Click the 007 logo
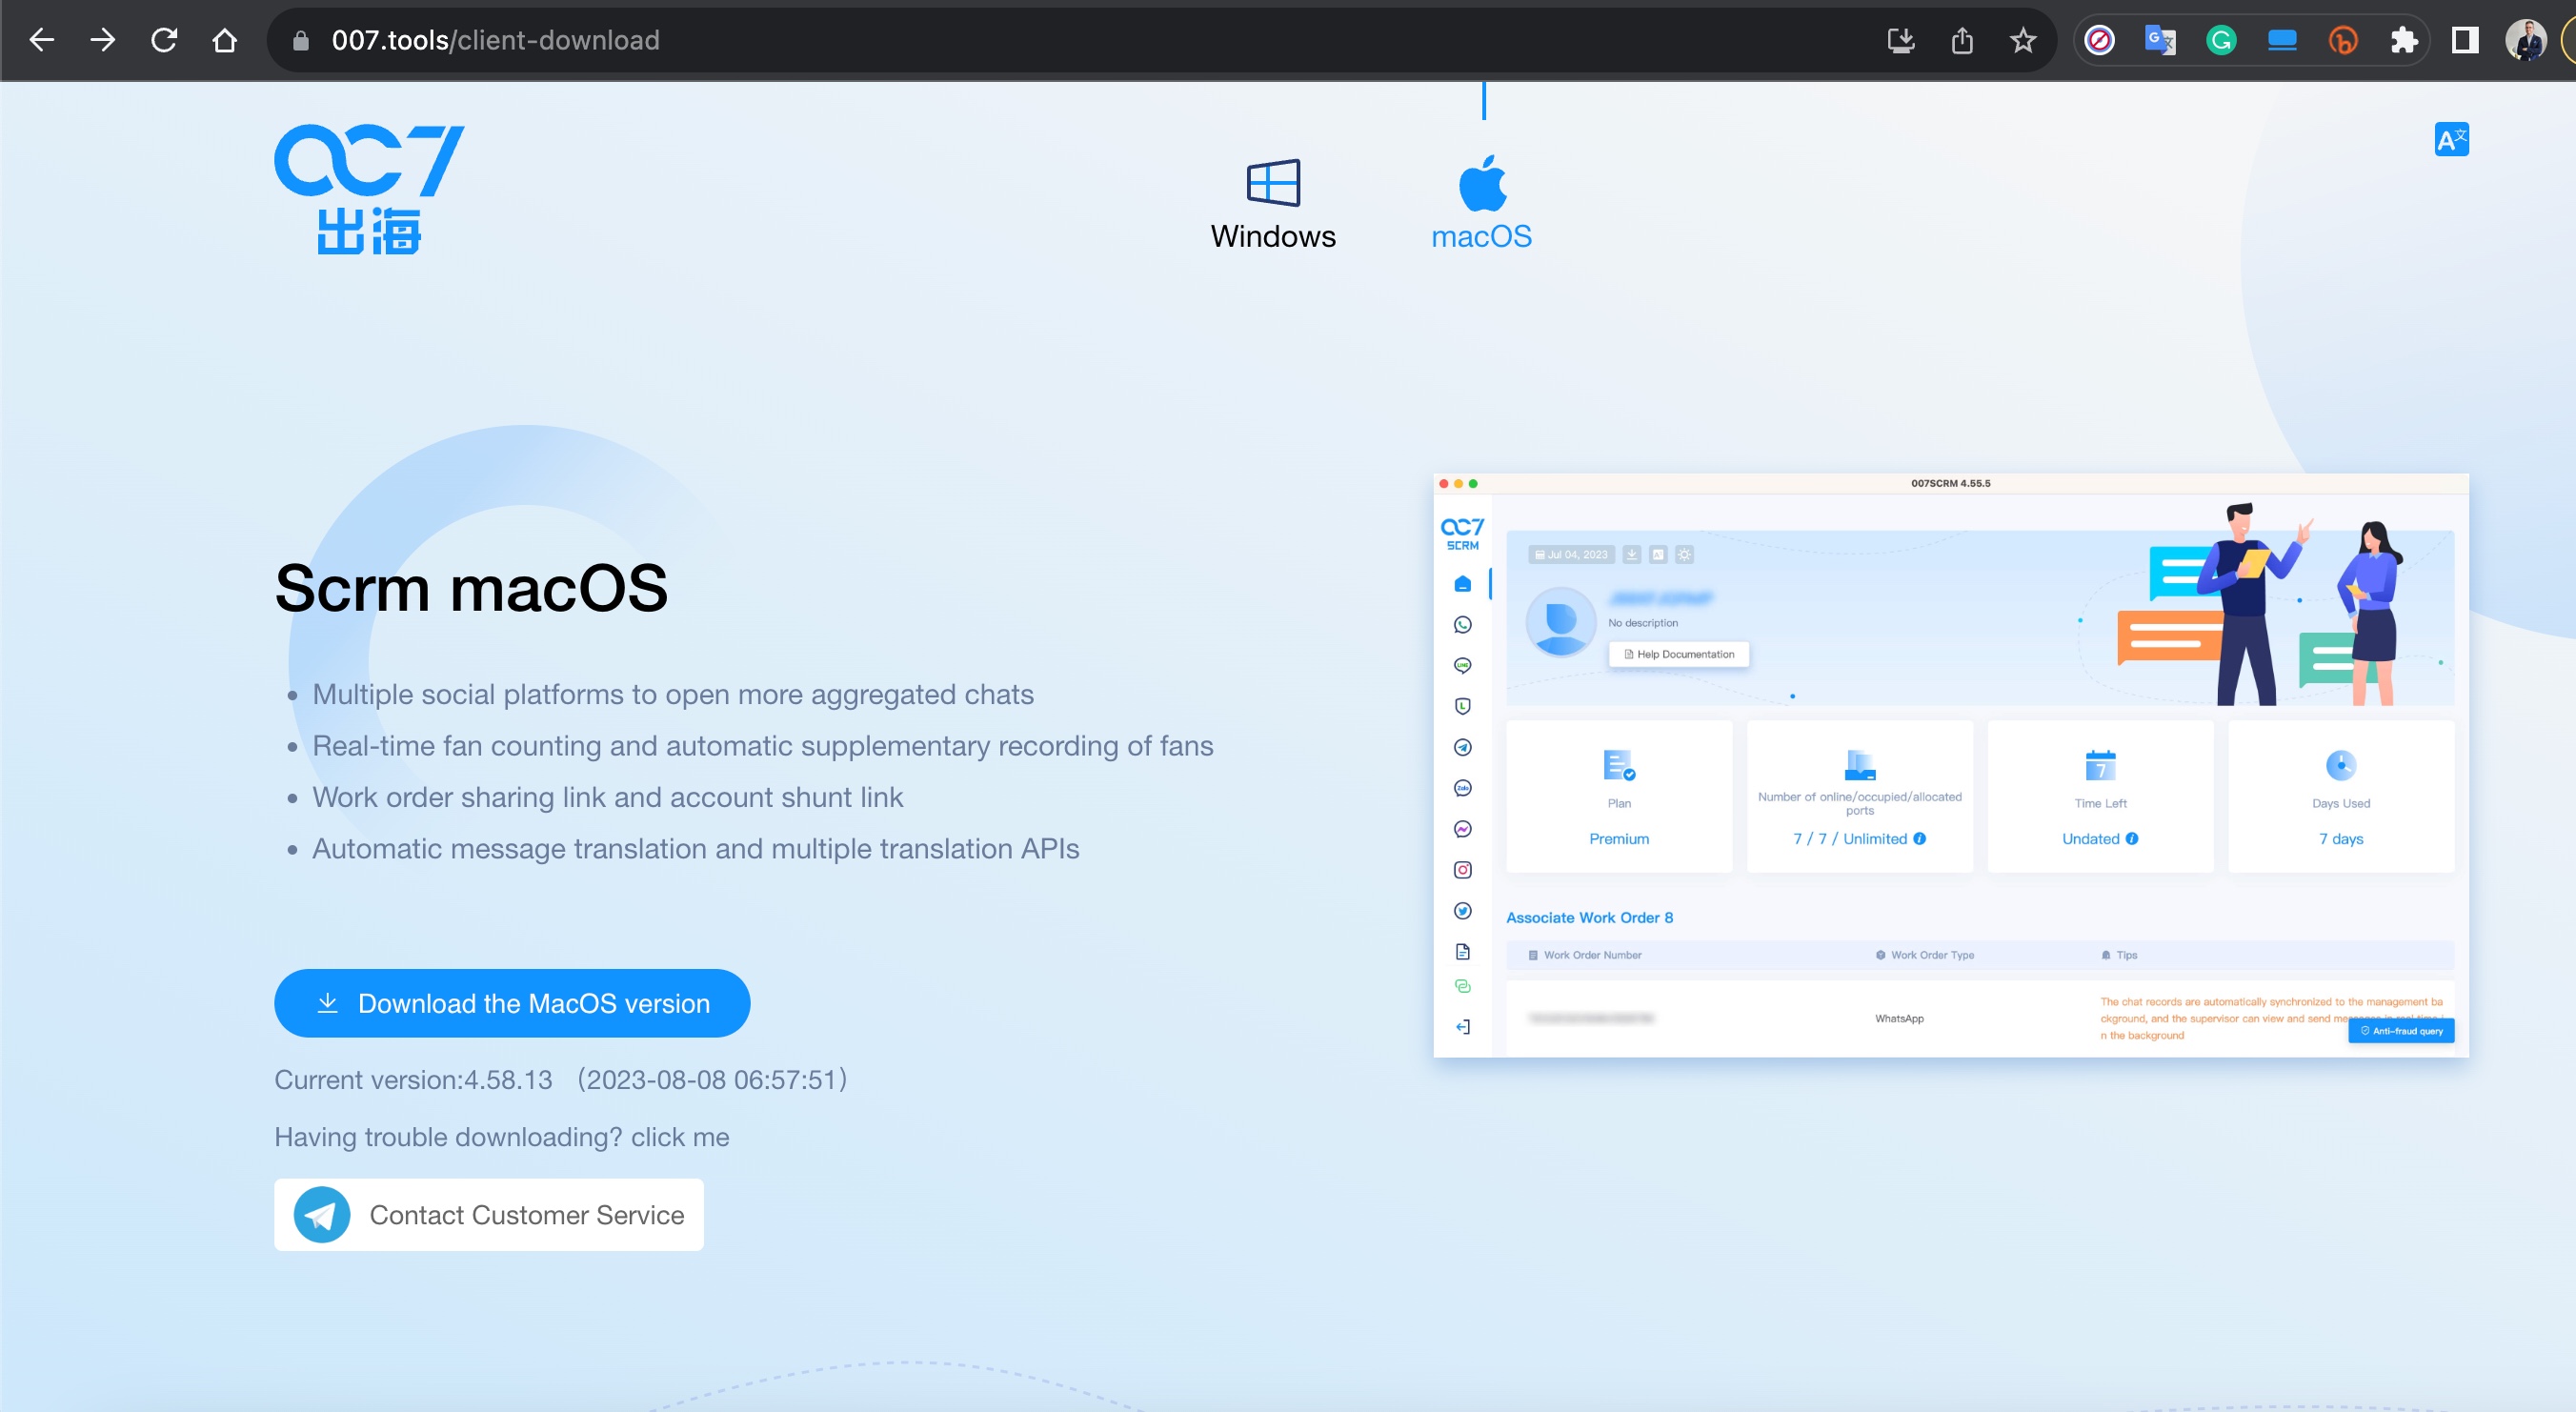This screenshot has height=1412, width=2576. point(369,189)
